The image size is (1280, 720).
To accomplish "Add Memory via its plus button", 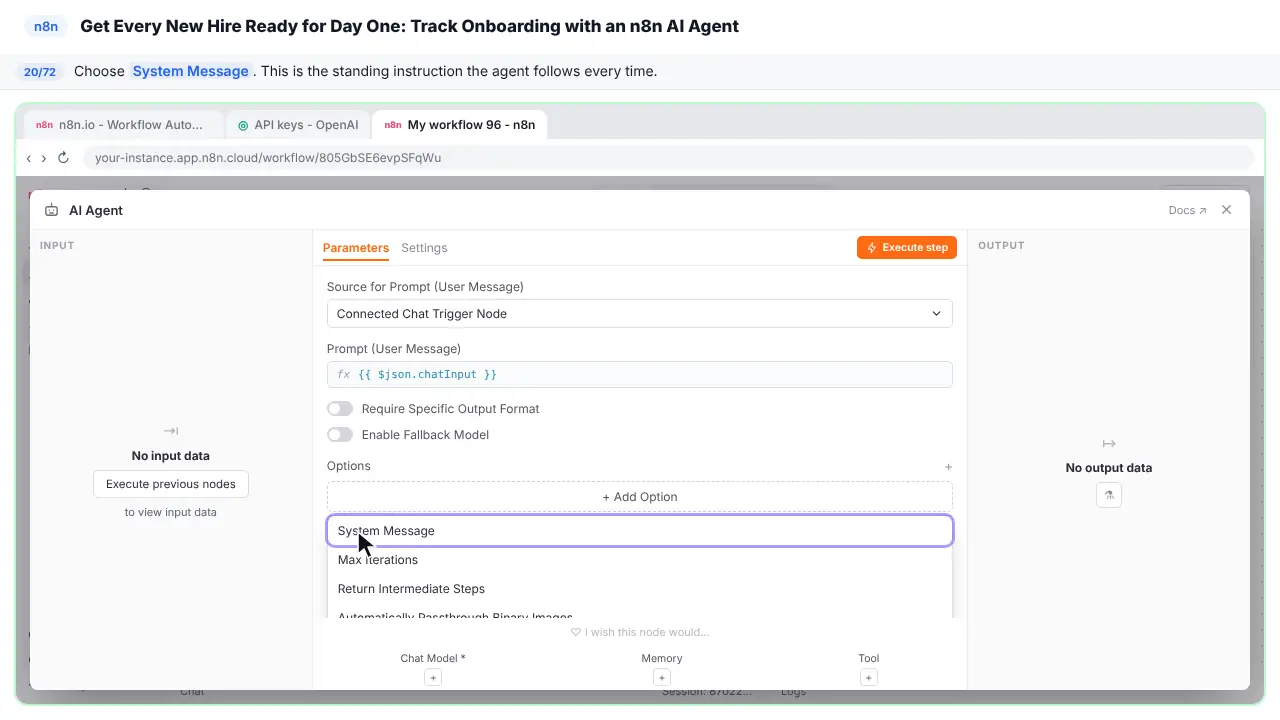I will 662,677.
